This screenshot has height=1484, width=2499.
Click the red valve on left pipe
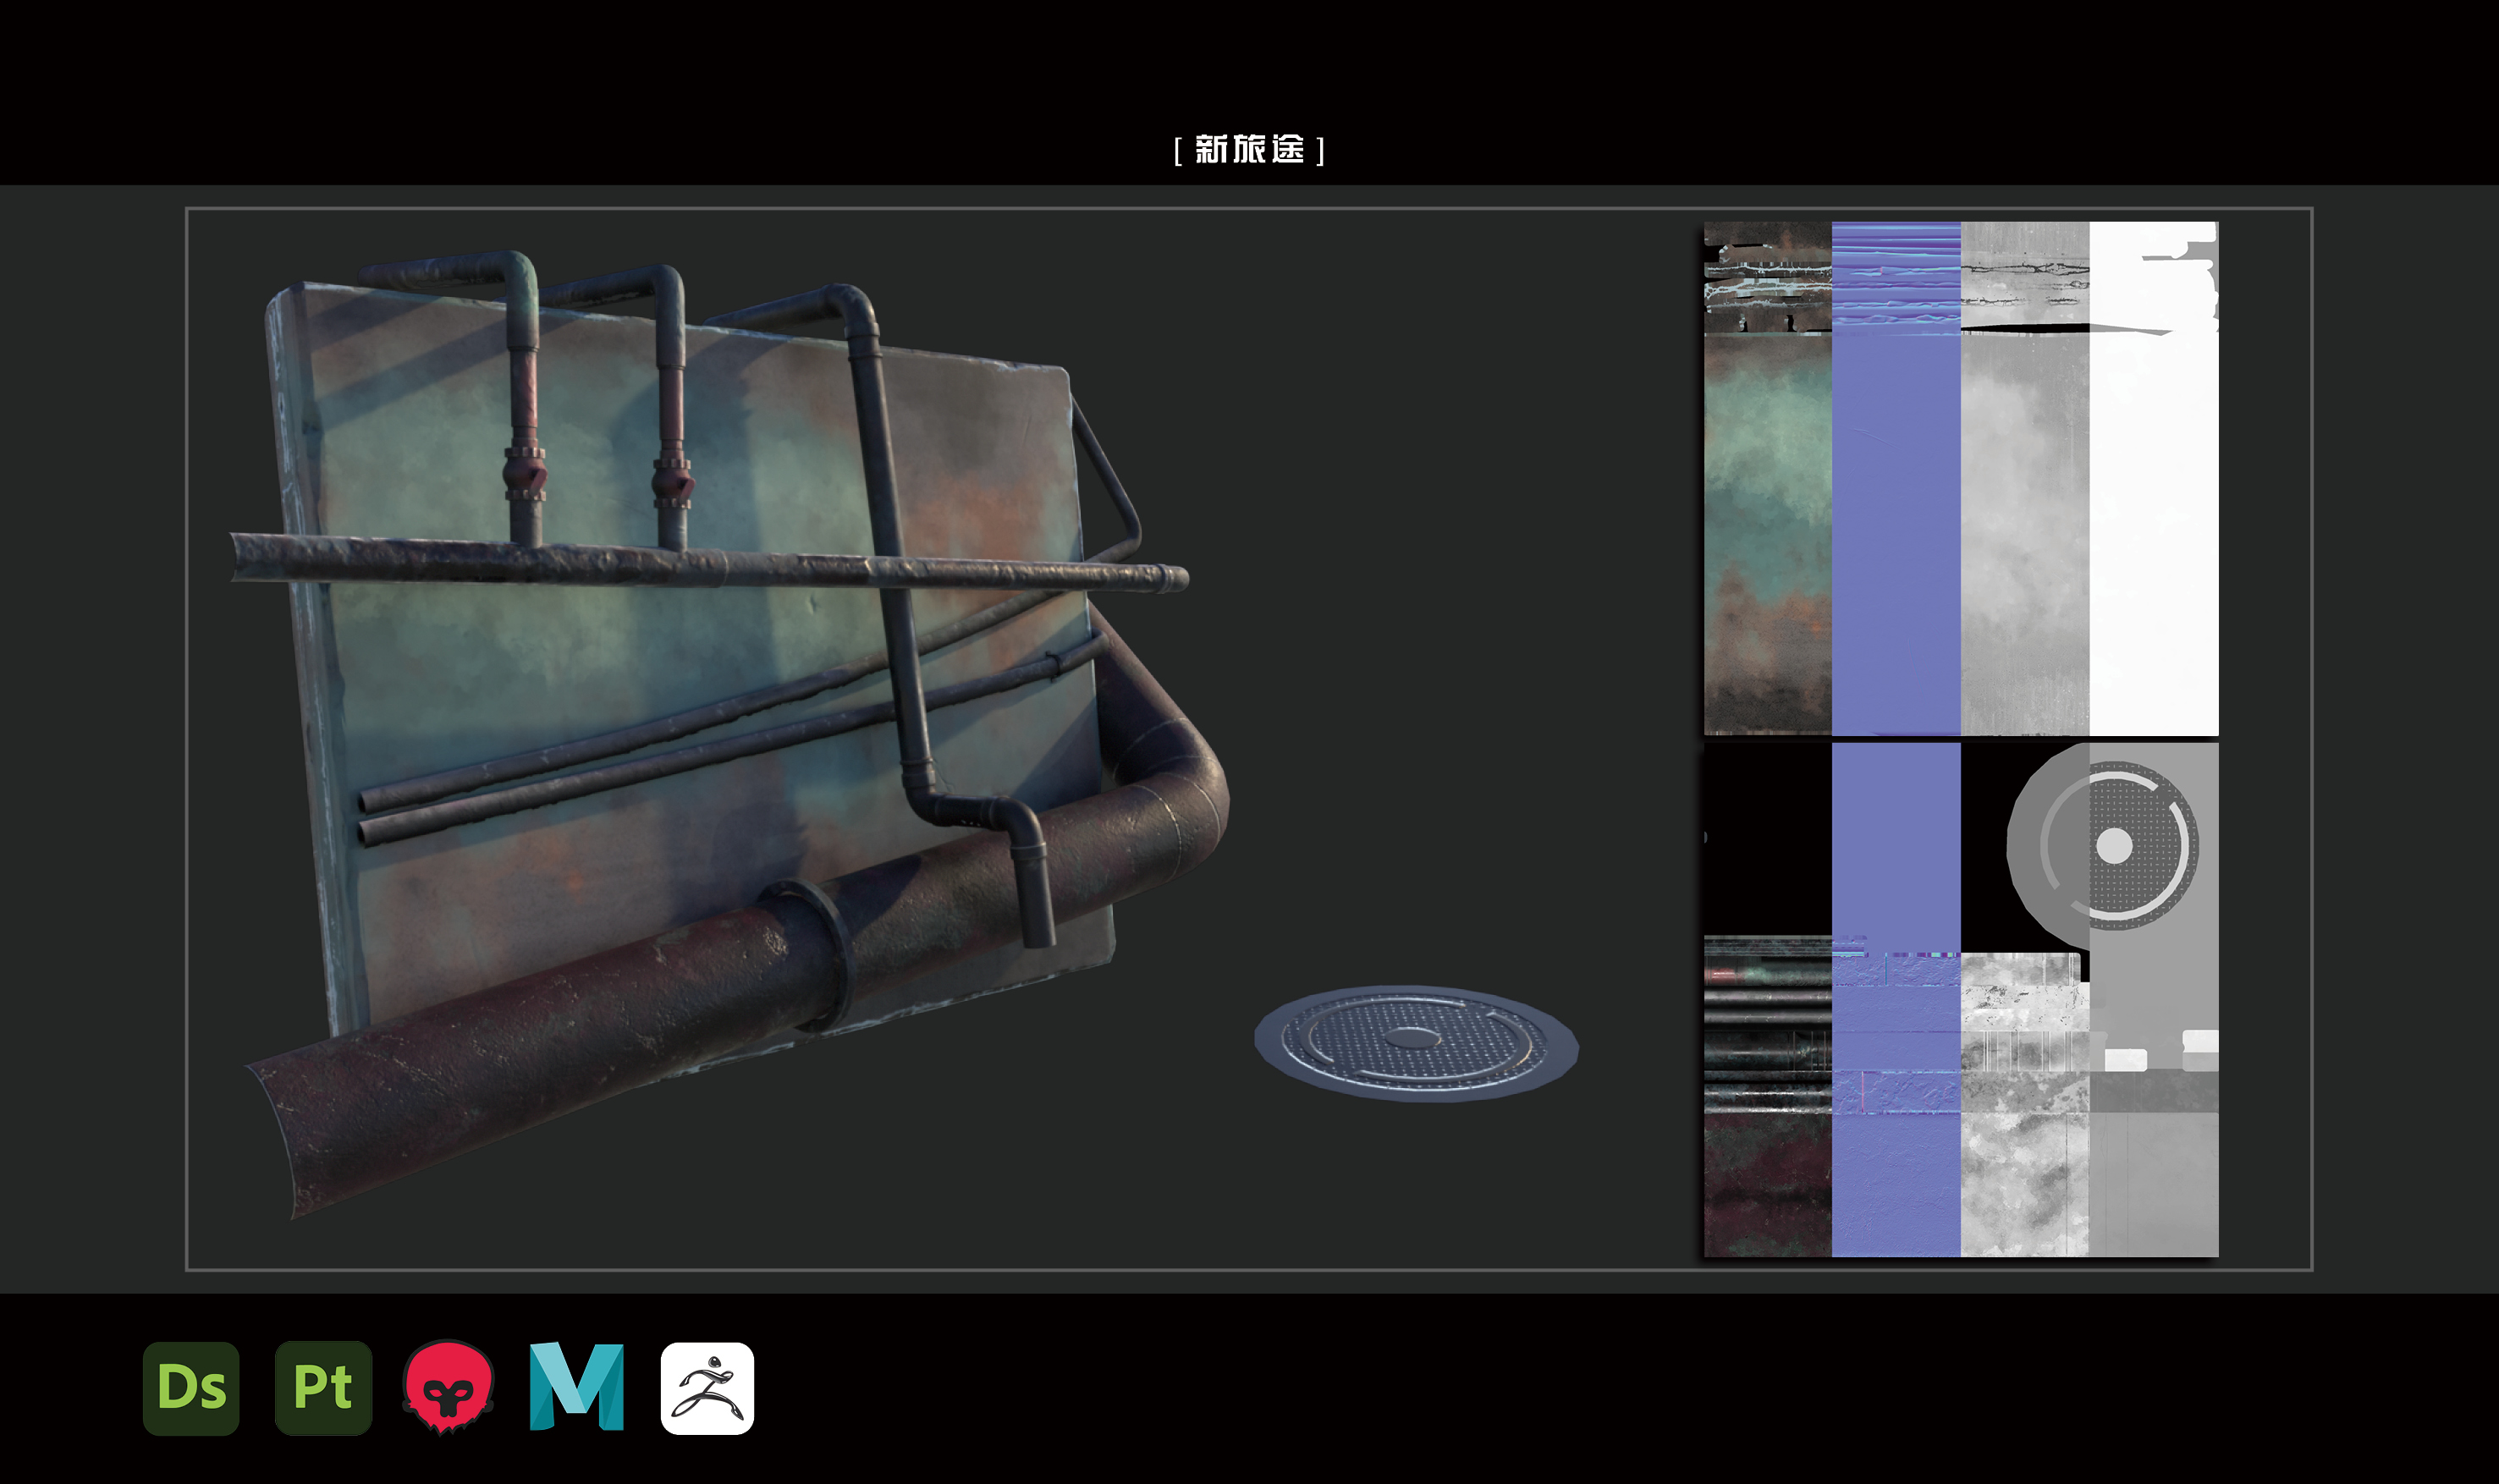tap(524, 475)
